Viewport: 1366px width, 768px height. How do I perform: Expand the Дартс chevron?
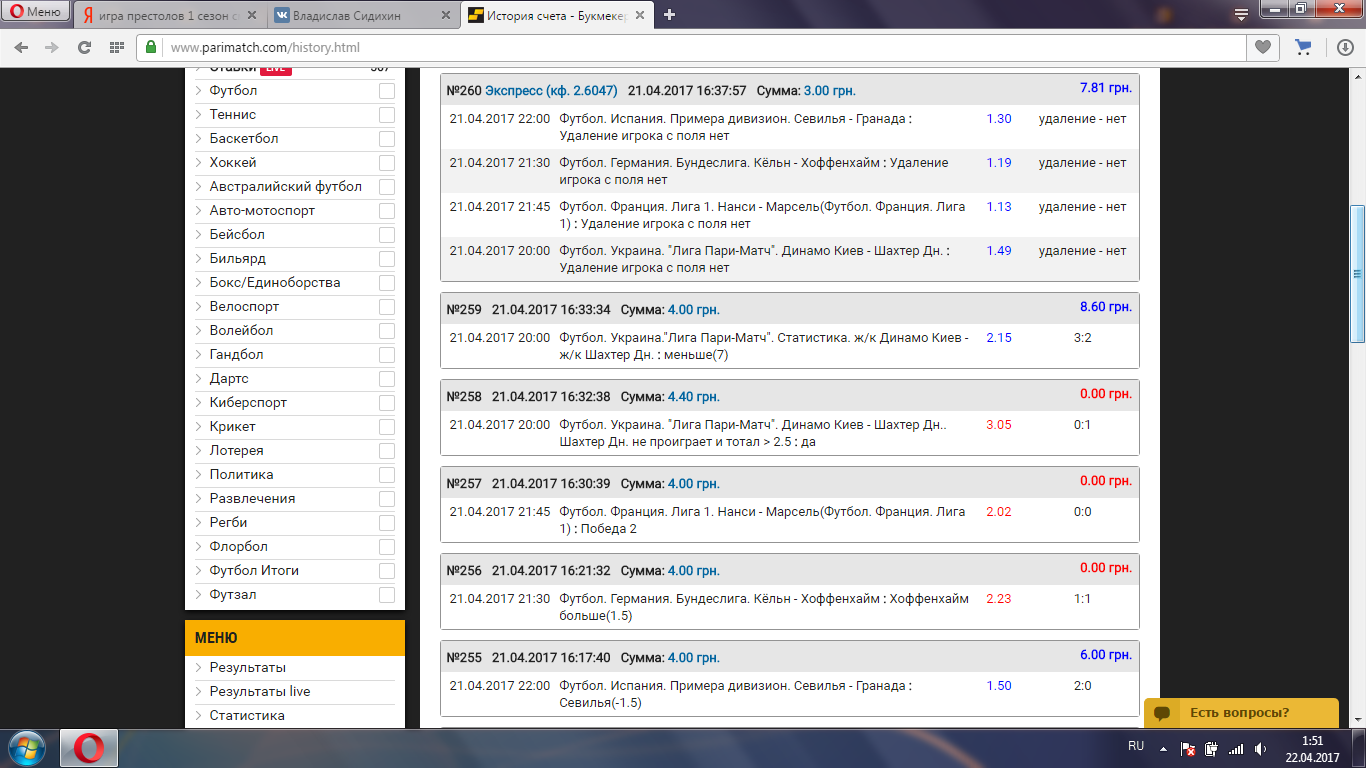pyautogui.click(x=198, y=379)
